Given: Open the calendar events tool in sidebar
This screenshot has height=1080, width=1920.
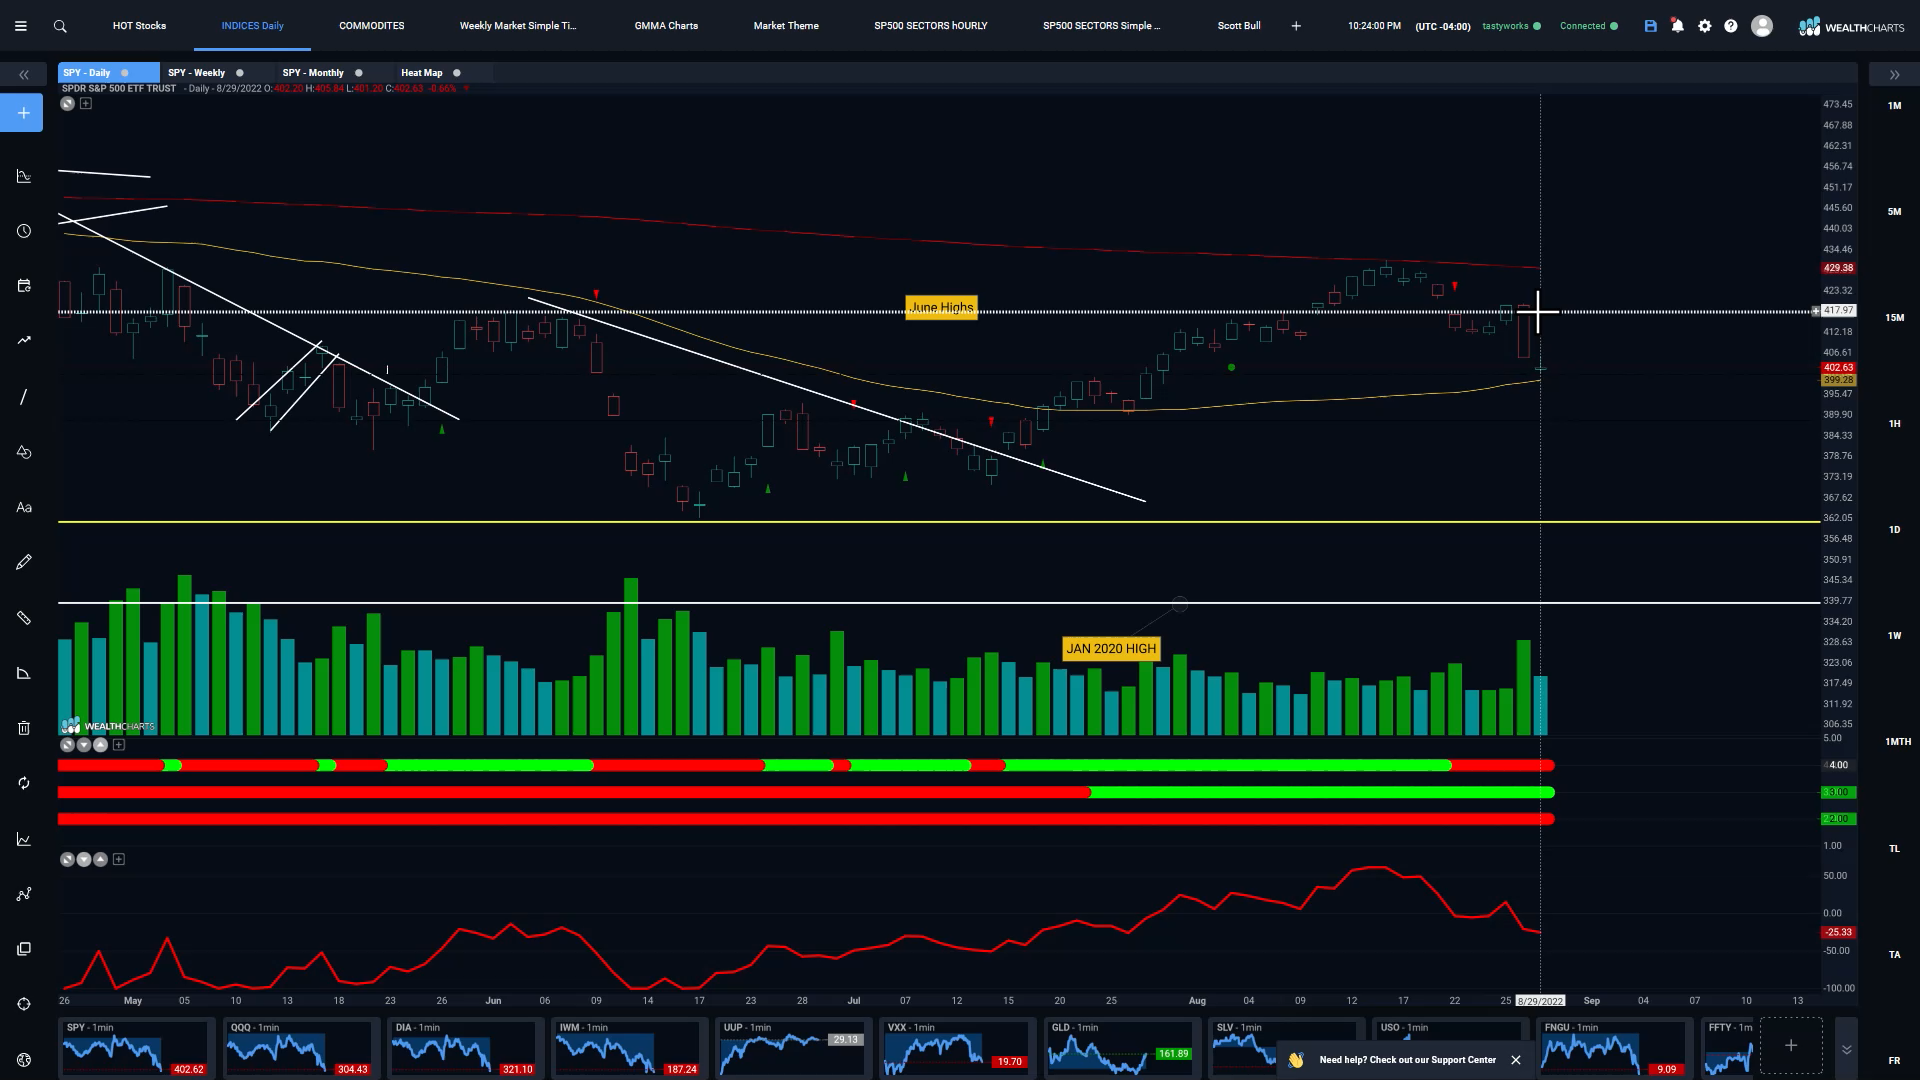Looking at the screenshot, I should pyautogui.click(x=24, y=286).
